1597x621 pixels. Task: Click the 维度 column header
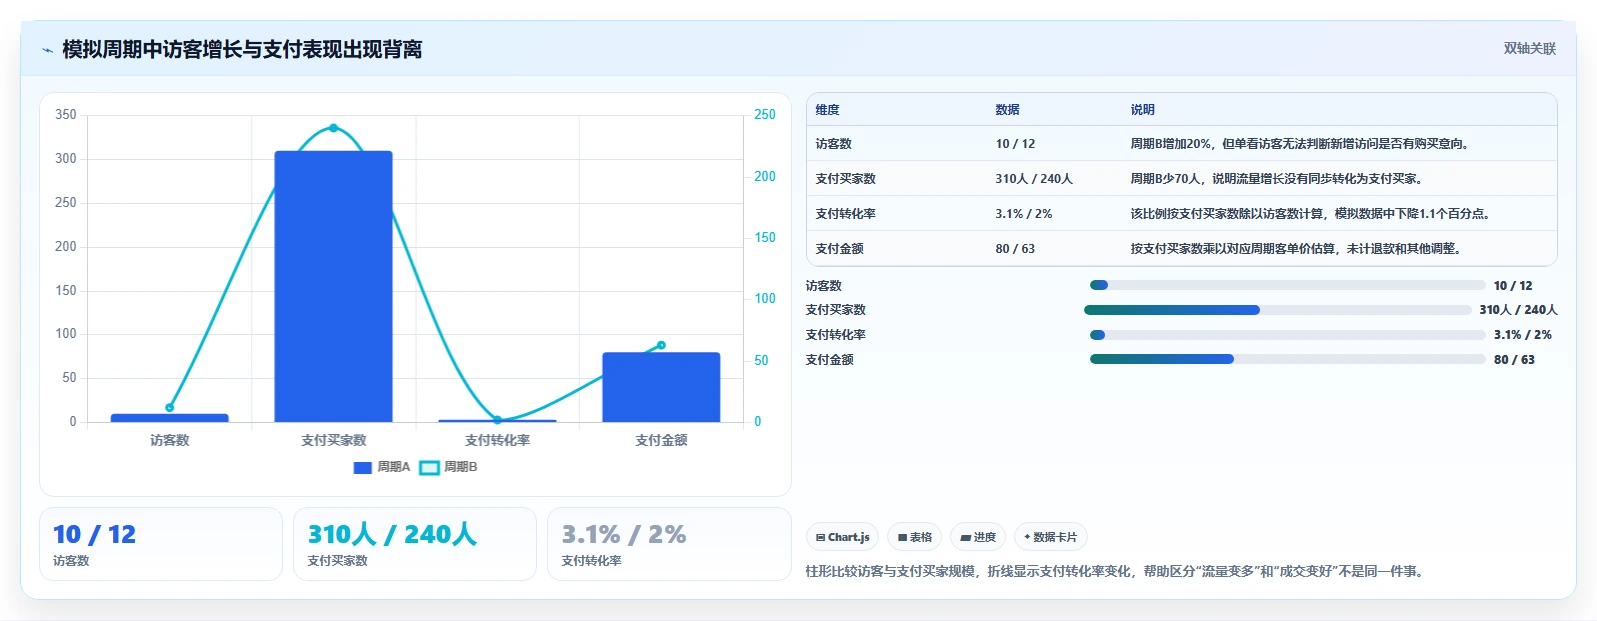coord(827,110)
